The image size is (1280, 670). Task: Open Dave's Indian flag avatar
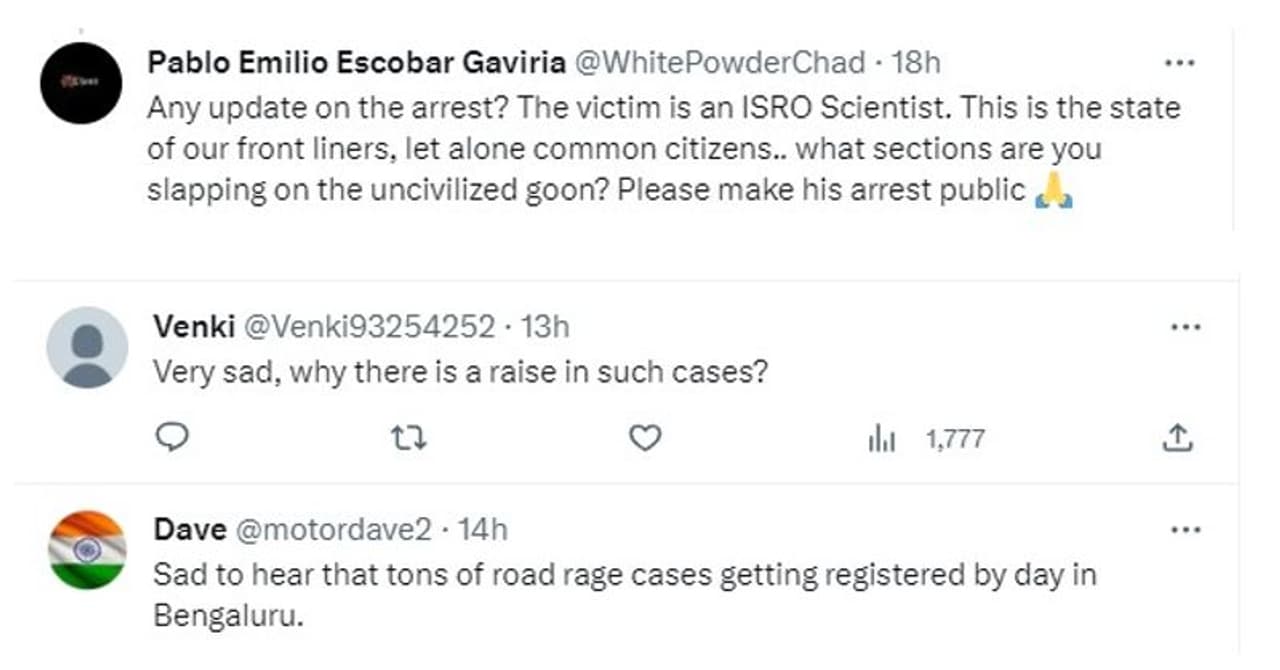(87, 550)
